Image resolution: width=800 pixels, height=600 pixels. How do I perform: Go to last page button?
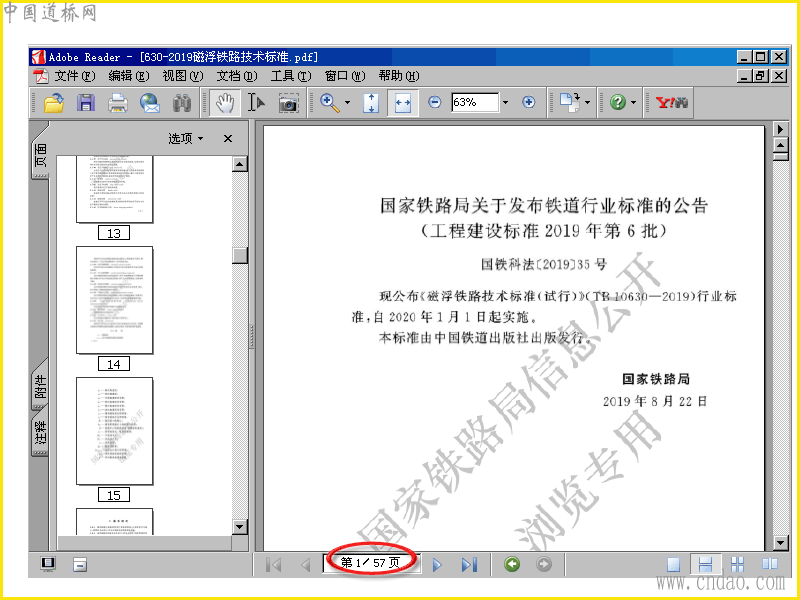[469, 564]
